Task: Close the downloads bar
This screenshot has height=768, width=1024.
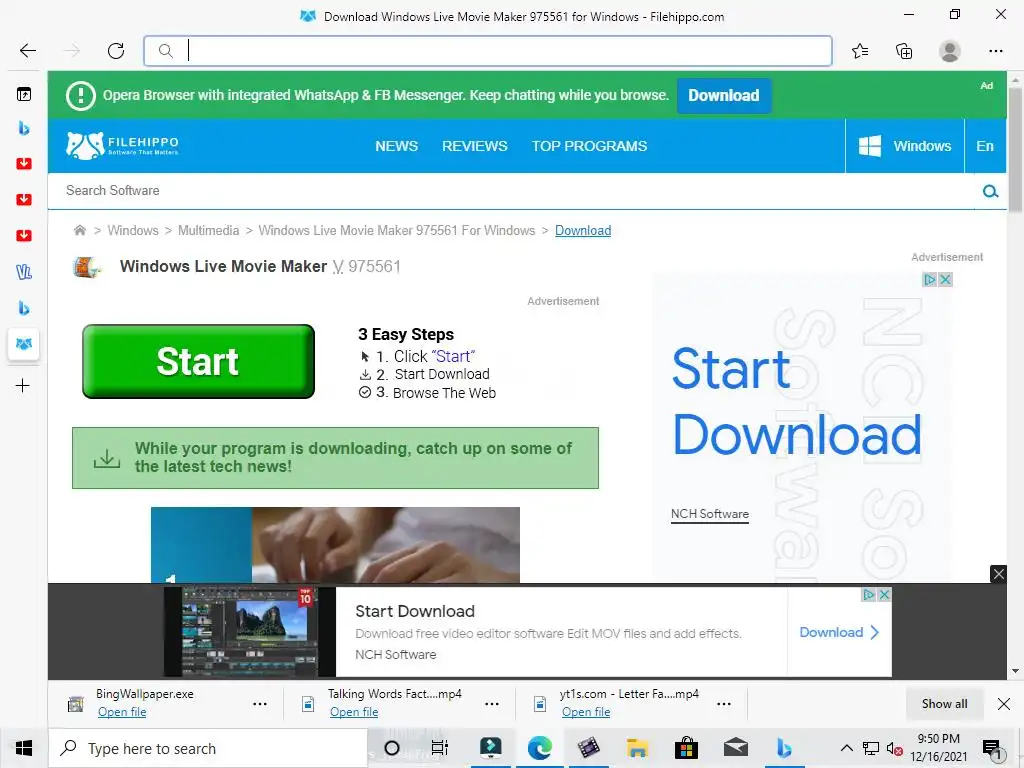Action: point(1004,704)
